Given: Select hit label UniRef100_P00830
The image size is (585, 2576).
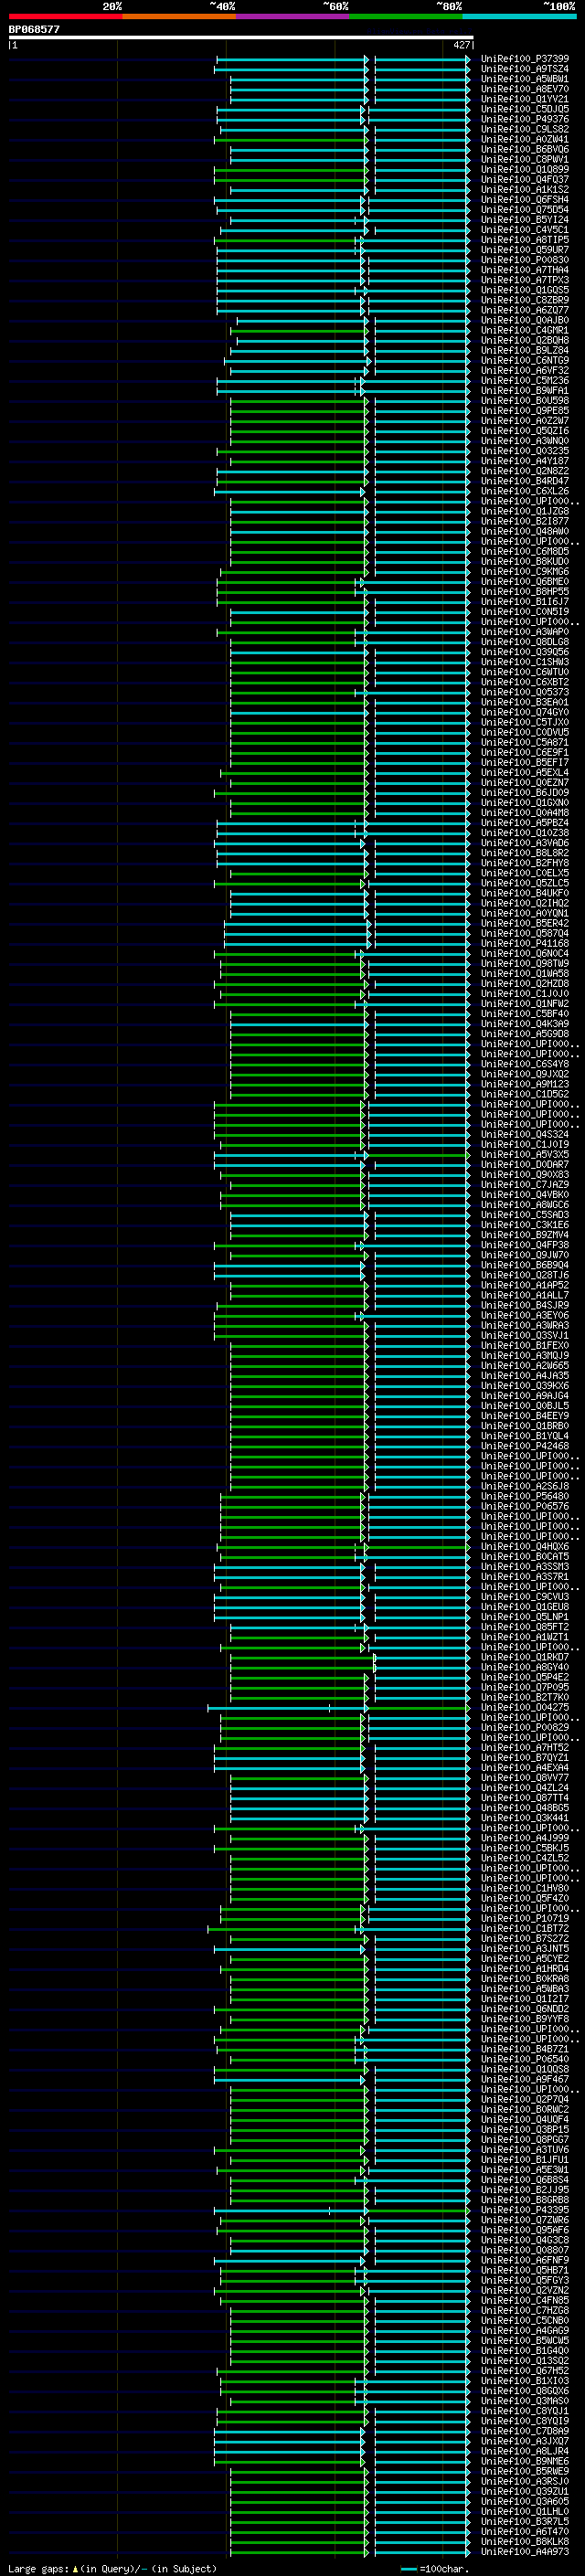Looking at the screenshot, I should pos(525,260).
